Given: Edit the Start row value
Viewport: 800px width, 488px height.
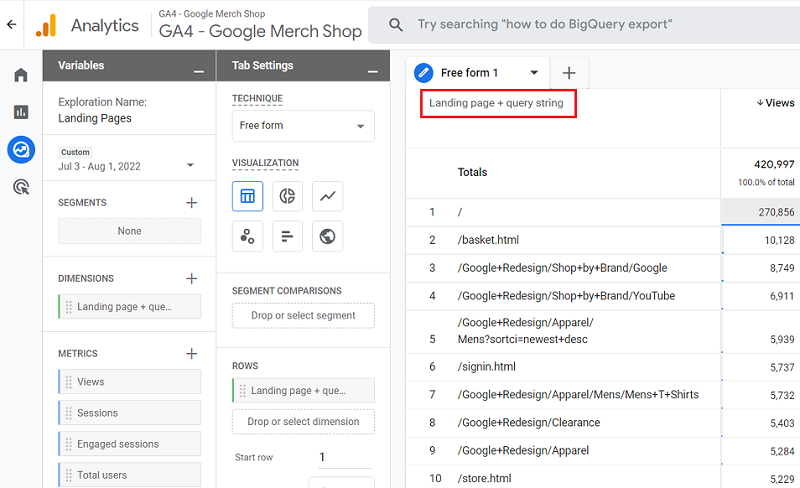Looking at the screenshot, I should point(344,457).
